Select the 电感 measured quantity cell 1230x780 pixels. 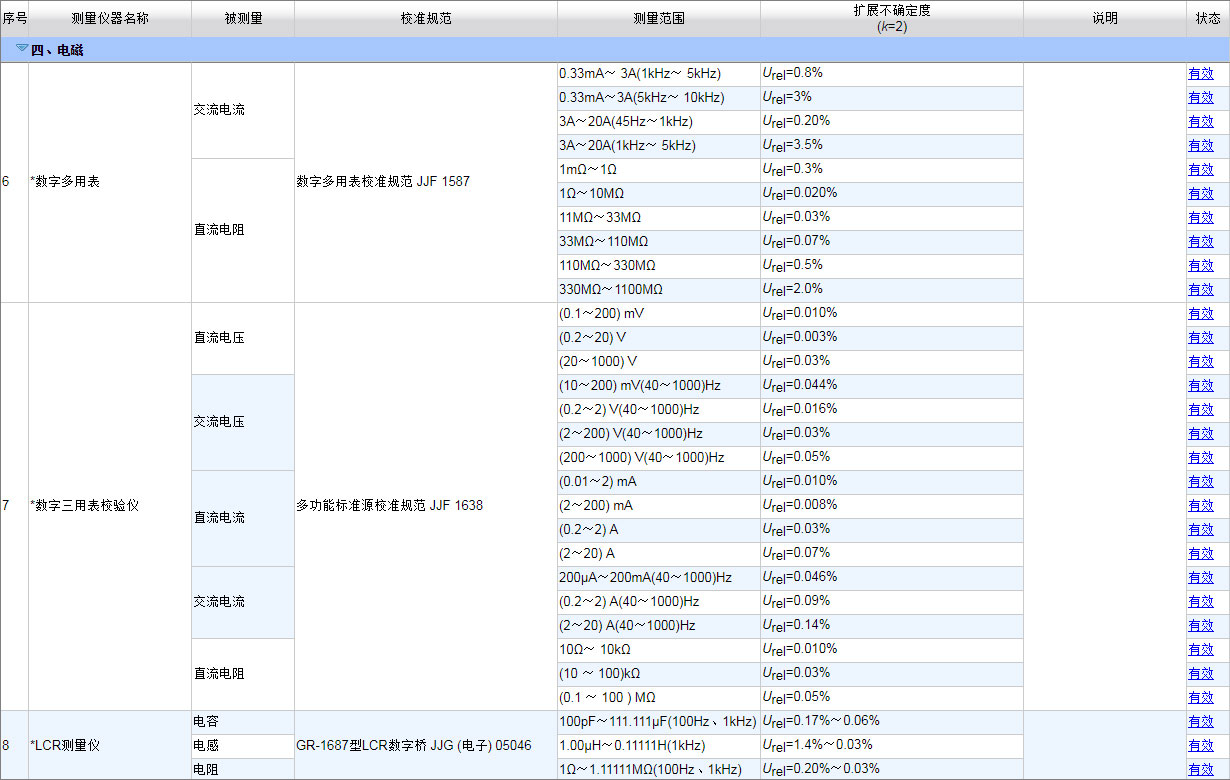pos(243,746)
